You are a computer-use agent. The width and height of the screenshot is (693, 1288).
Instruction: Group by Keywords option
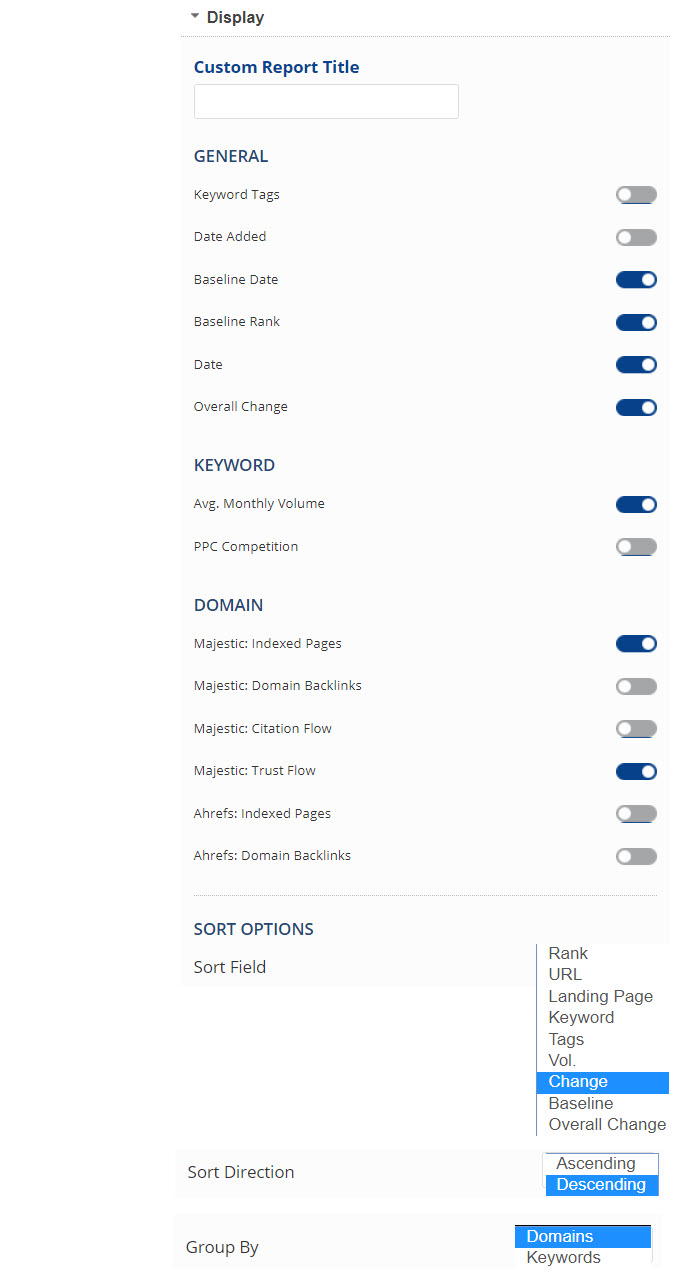(x=563, y=1258)
